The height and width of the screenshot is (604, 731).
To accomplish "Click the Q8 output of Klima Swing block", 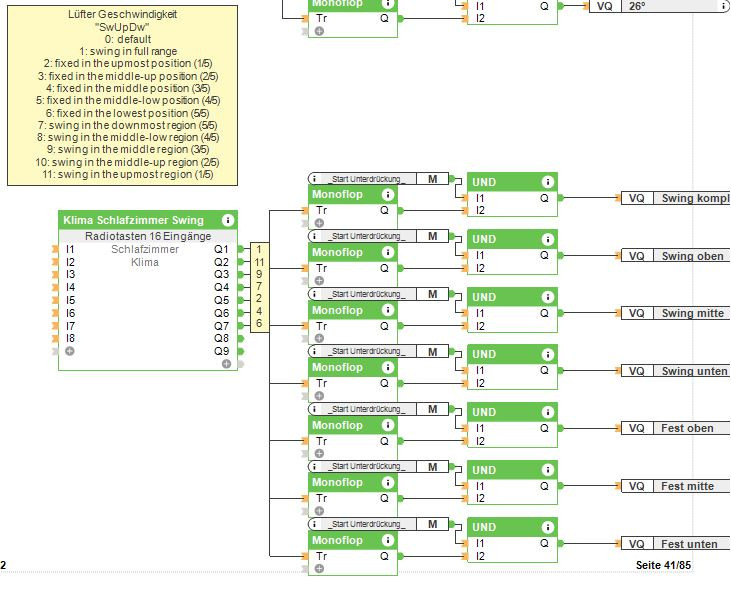I will point(222,338).
